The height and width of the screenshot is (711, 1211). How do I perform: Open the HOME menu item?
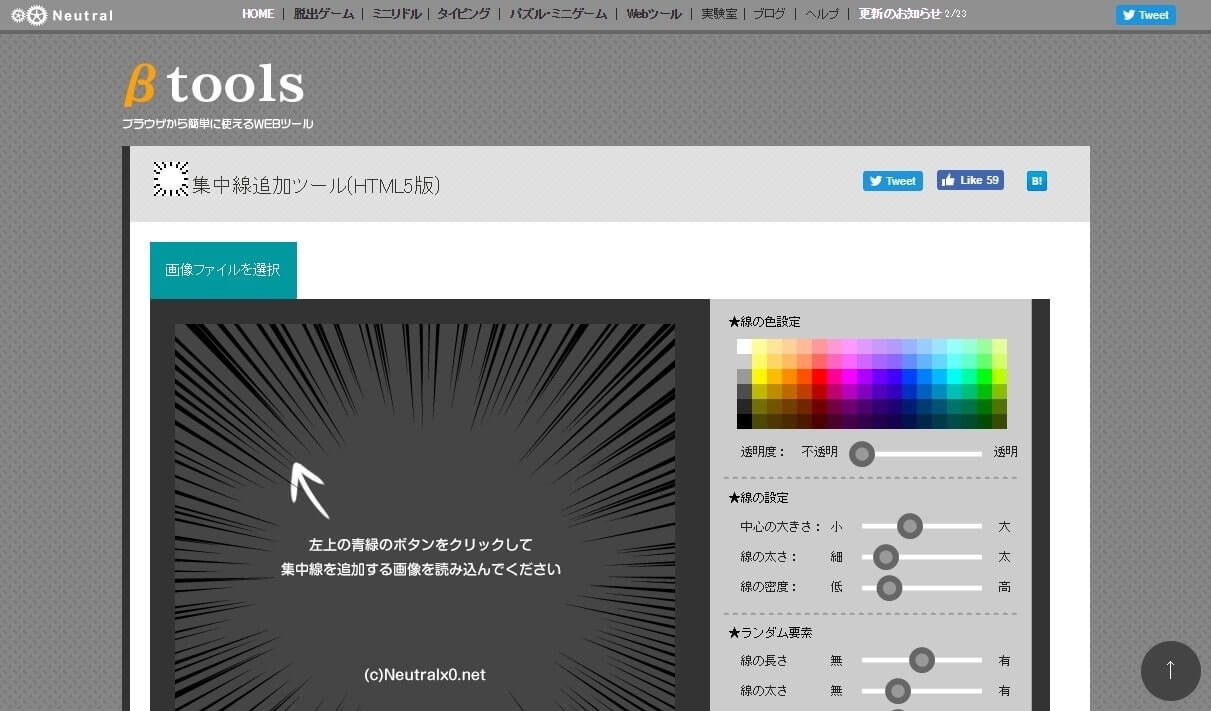258,14
